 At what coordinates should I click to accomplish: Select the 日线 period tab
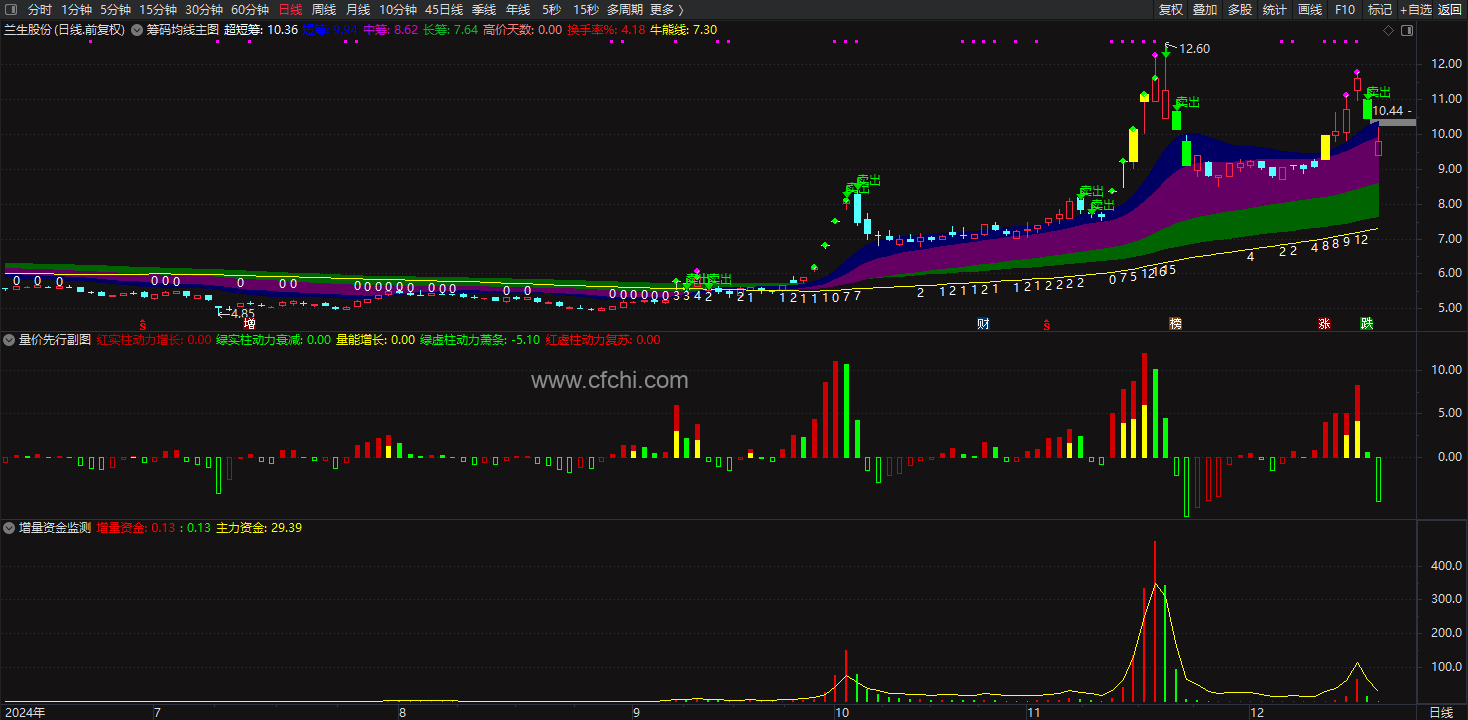(x=290, y=9)
